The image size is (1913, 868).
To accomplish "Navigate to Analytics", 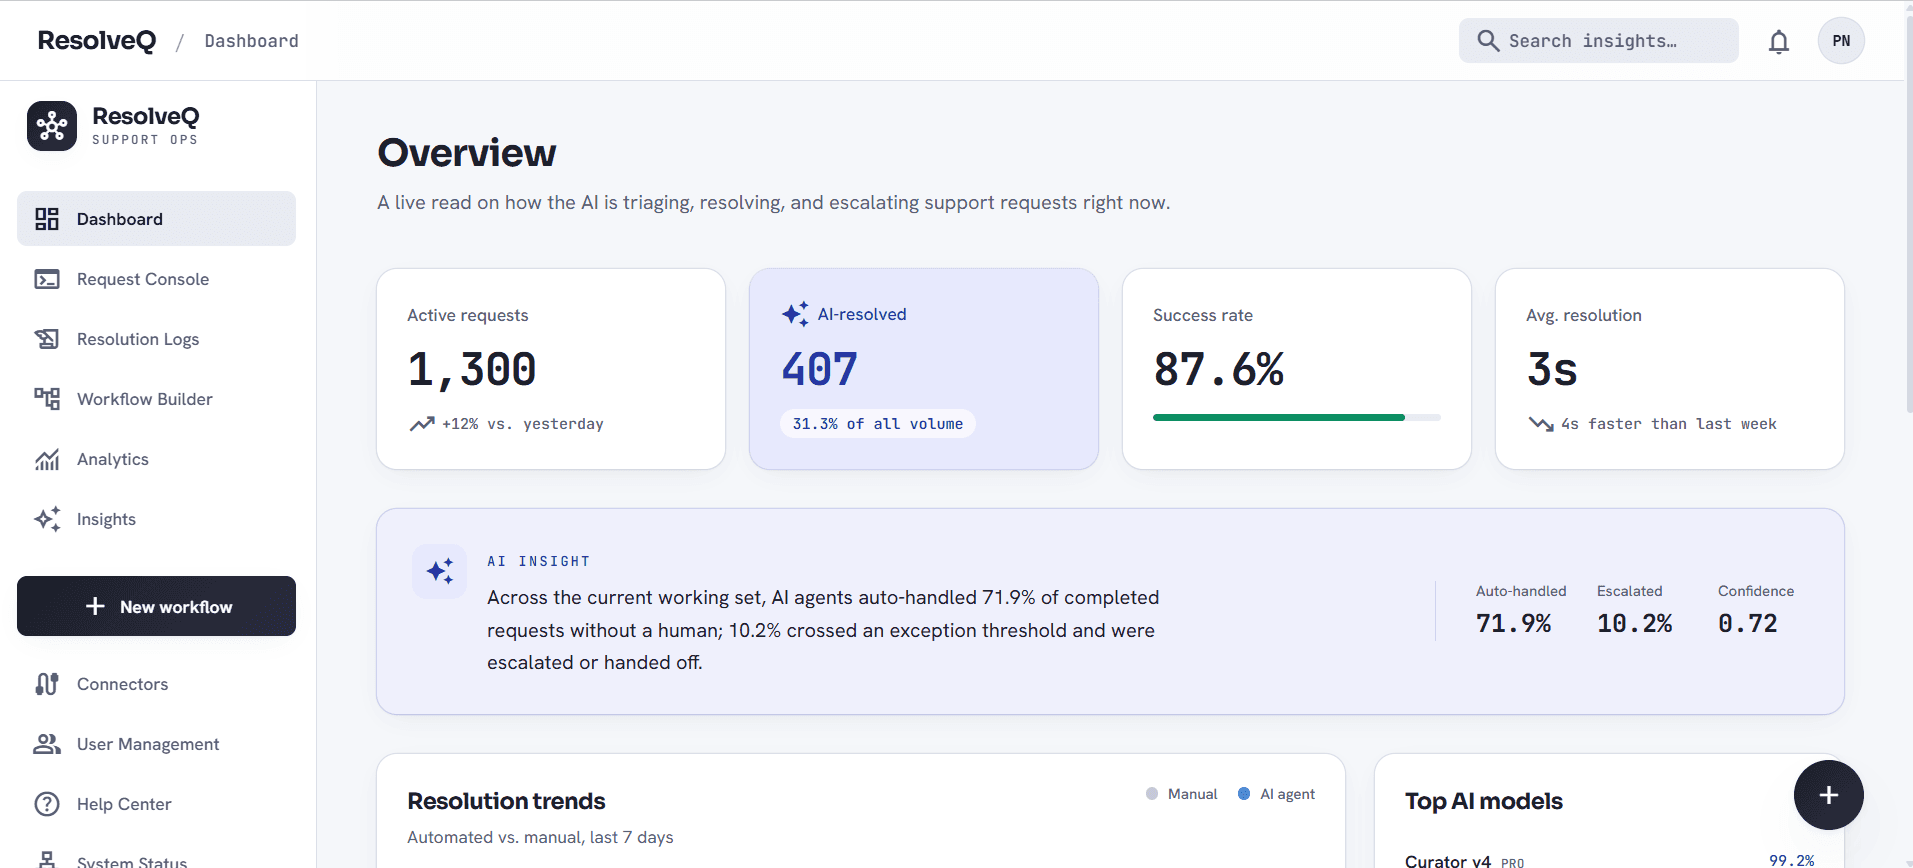I will click(156, 459).
